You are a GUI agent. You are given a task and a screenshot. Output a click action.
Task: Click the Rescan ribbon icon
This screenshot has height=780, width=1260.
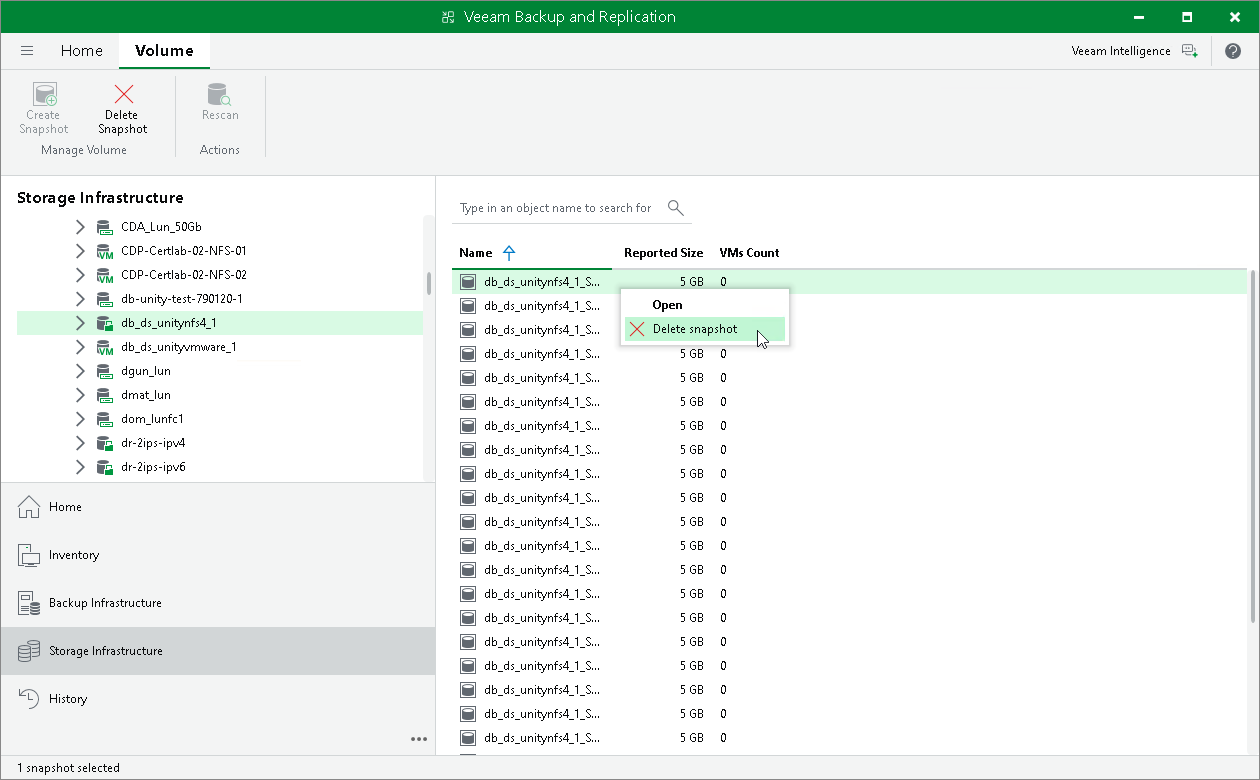tap(219, 95)
